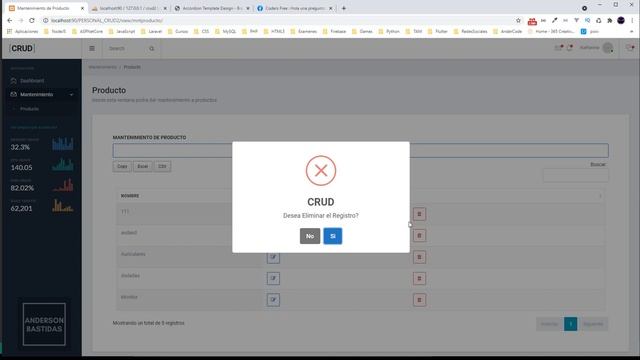Switch to the Coders Free Facebook tab
The width and height of the screenshot is (640, 360).
pos(295,8)
